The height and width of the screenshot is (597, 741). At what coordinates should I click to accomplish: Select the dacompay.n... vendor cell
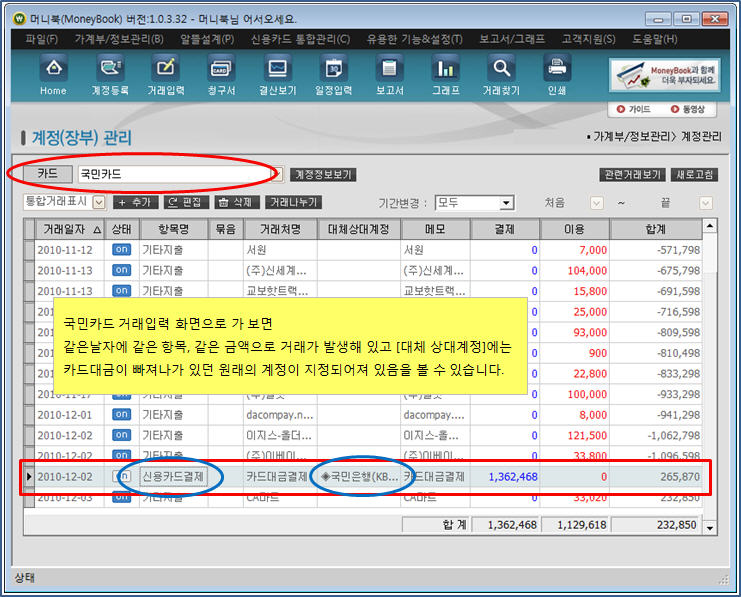point(280,415)
